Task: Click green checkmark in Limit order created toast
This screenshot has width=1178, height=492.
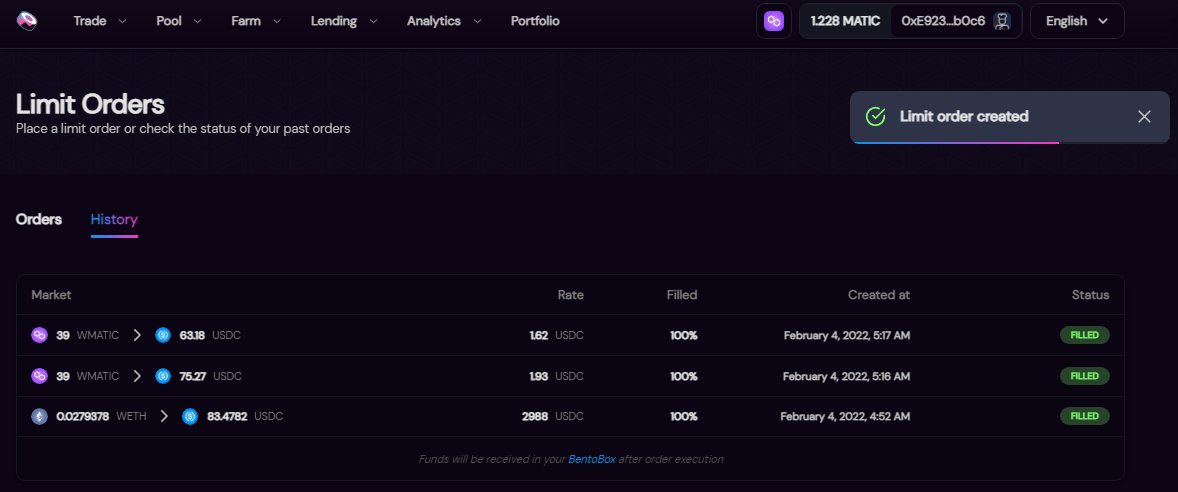Action: click(x=875, y=116)
